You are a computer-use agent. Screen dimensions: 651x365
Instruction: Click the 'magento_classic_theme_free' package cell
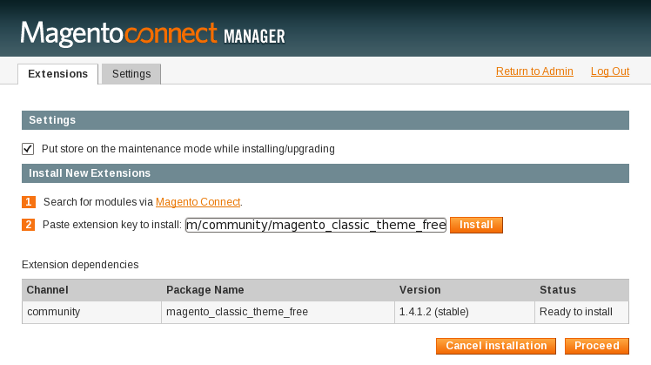pos(278,312)
